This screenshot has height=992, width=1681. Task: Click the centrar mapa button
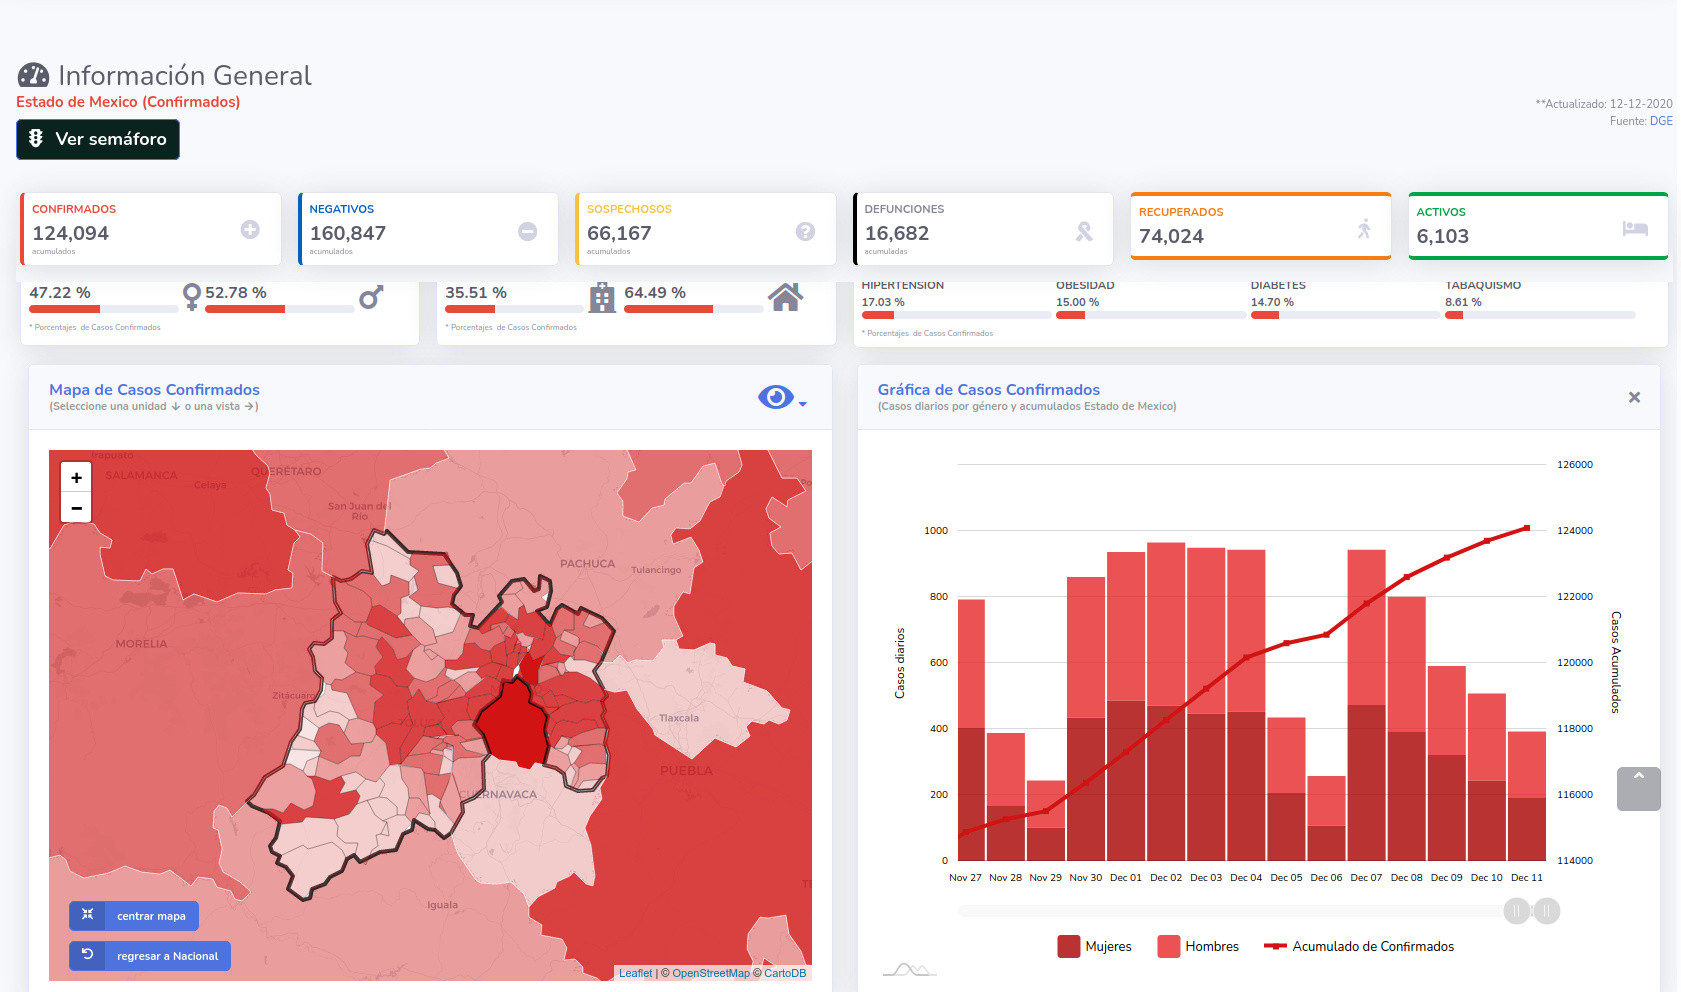tap(134, 916)
